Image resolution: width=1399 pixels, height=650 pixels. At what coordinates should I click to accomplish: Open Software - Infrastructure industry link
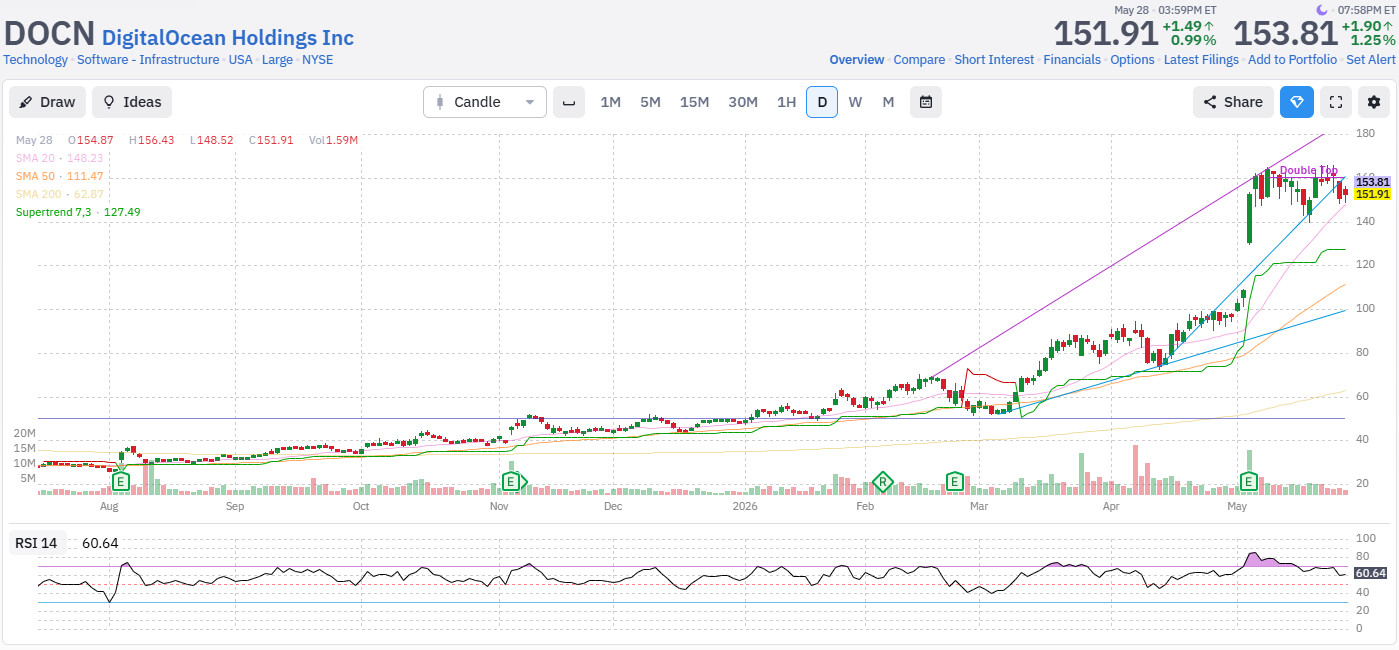[148, 60]
